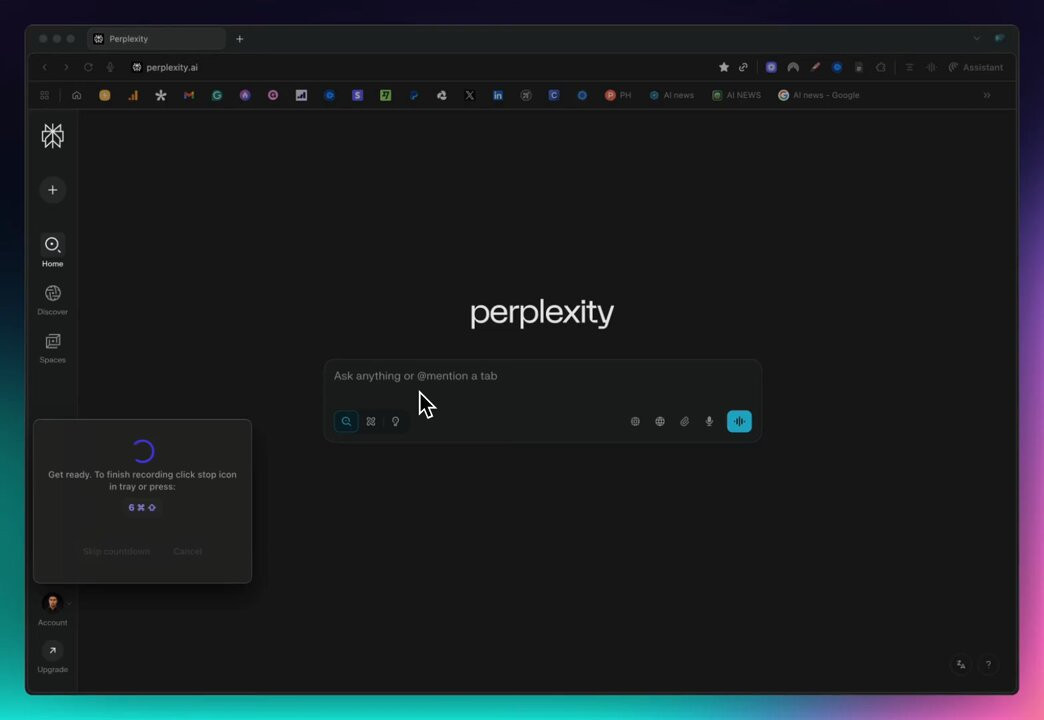
Task: Open the PH bookmark
Action: point(618,95)
